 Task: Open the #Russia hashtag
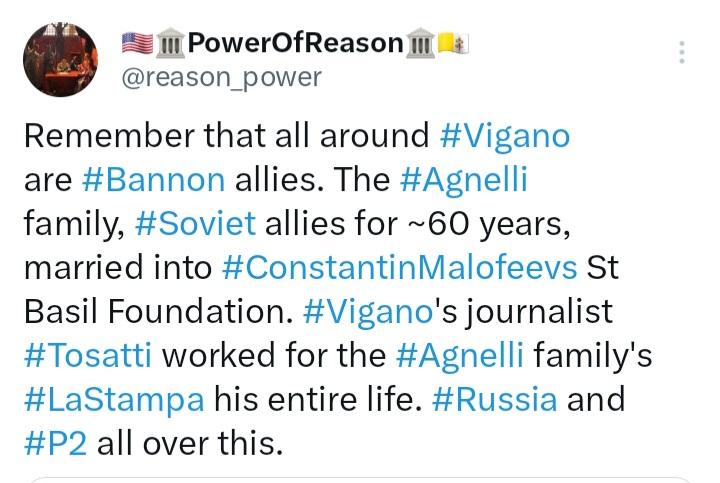(495, 399)
